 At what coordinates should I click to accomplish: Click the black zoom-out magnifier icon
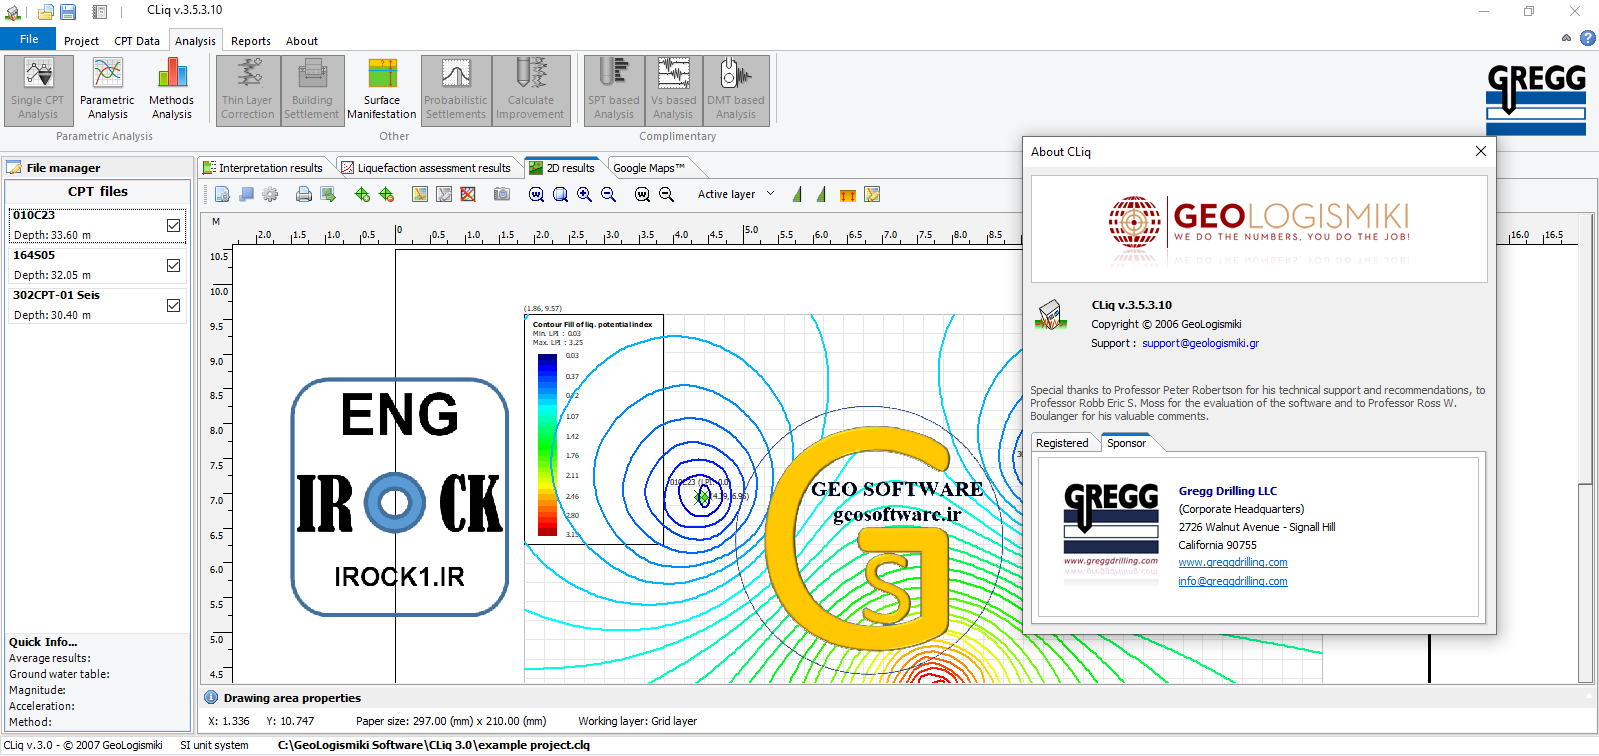666,194
